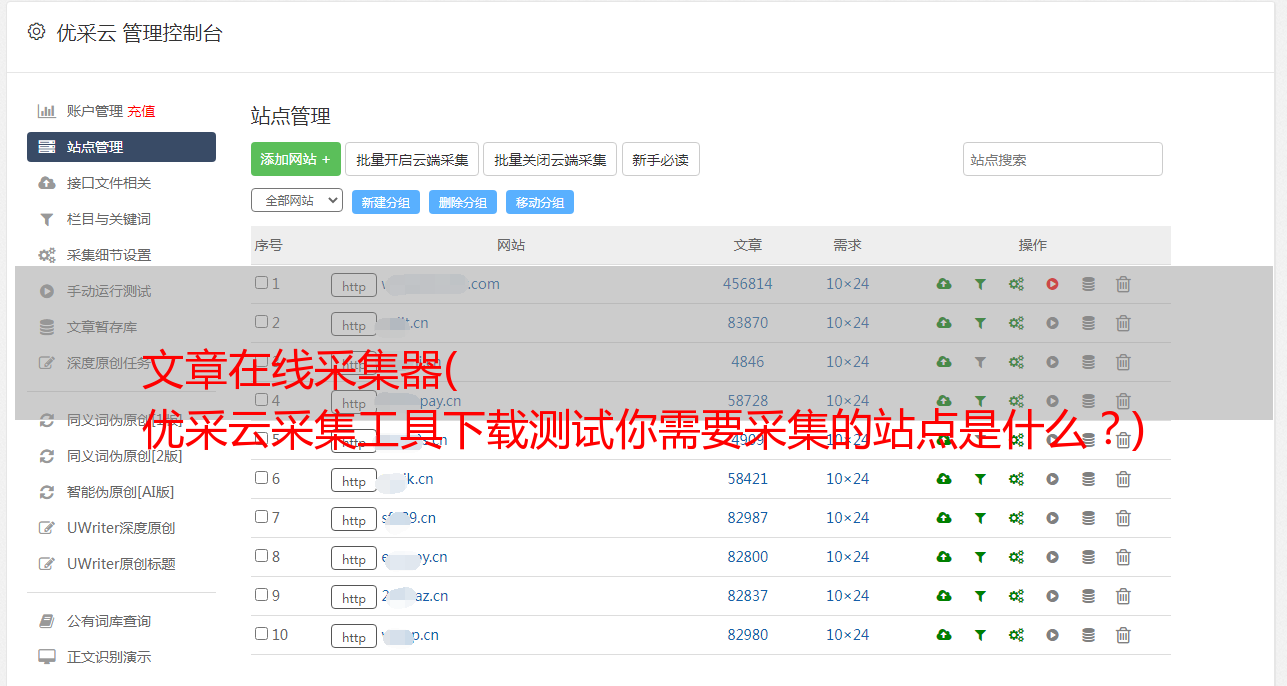This screenshot has height=686, width=1287.
Task: Click article count 82980
Action: pos(748,635)
